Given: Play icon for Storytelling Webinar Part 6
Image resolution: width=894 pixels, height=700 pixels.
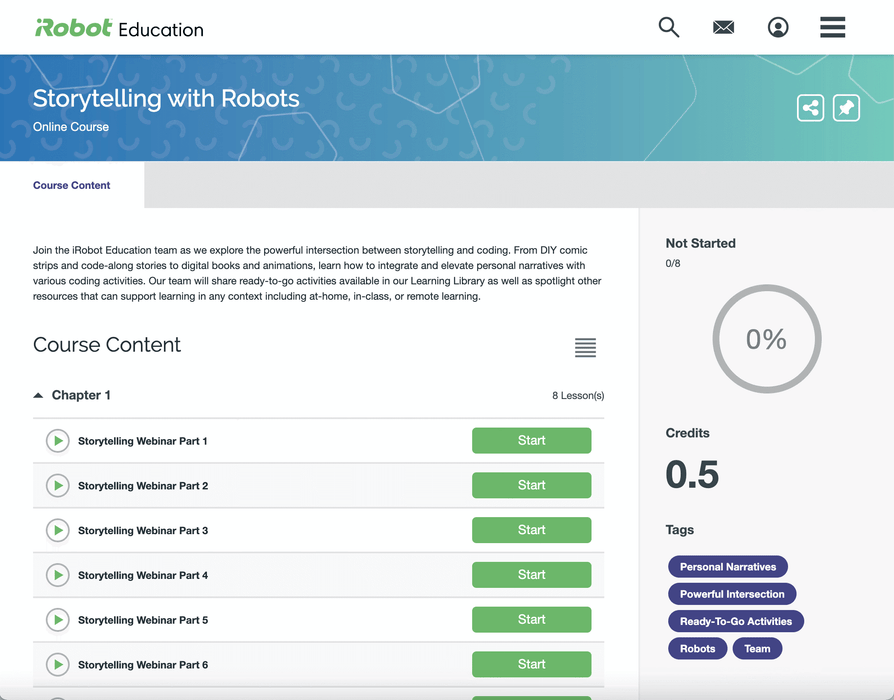Looking at the screenshot, I should [x=58, y=665].
